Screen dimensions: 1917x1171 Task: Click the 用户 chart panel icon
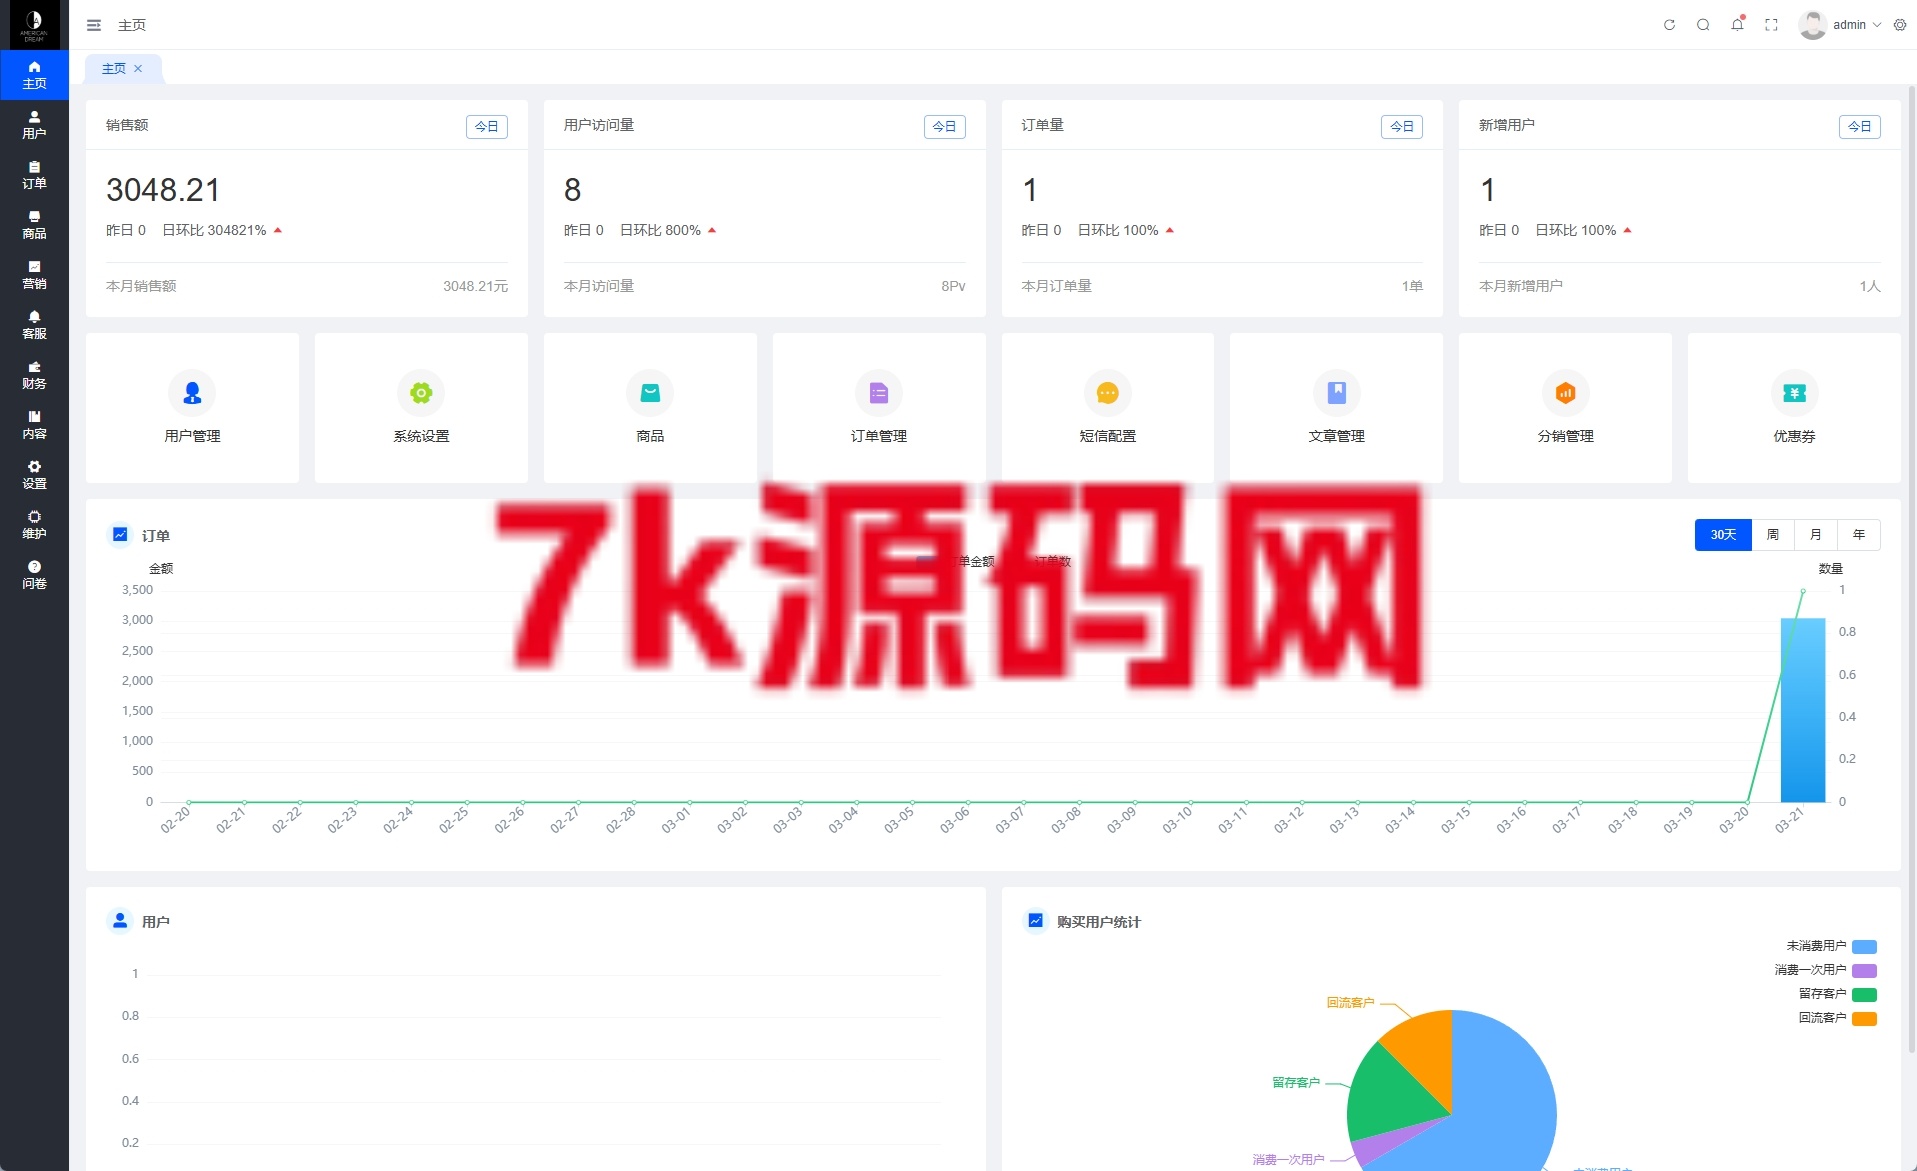120,921
